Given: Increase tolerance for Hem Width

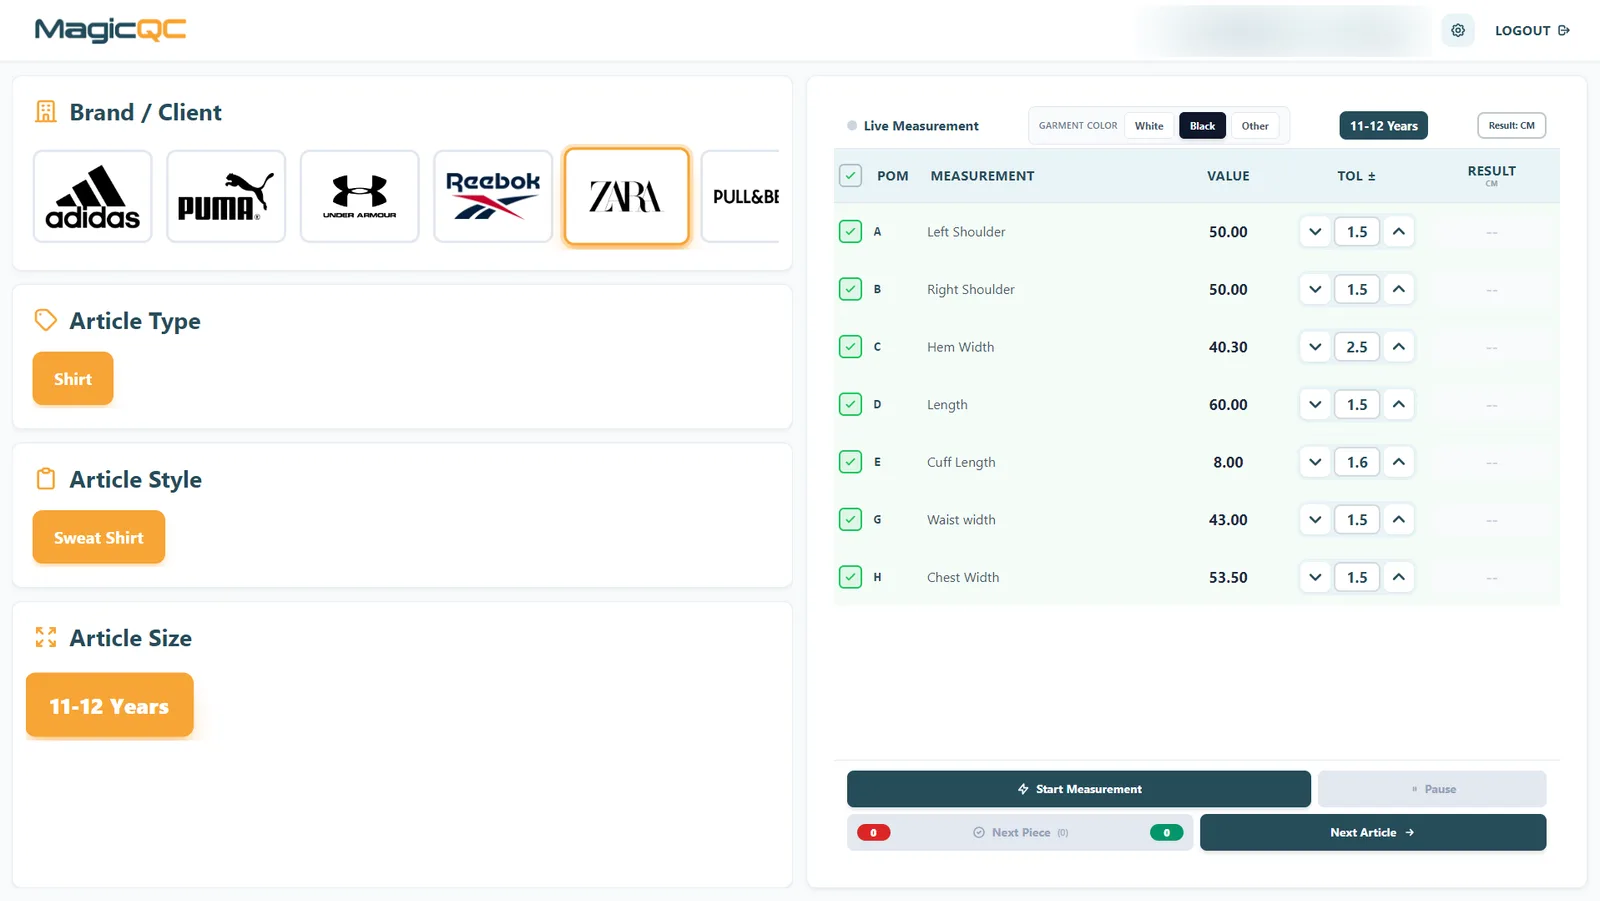Looking at the screenshot, I should tap(1399, 346).
